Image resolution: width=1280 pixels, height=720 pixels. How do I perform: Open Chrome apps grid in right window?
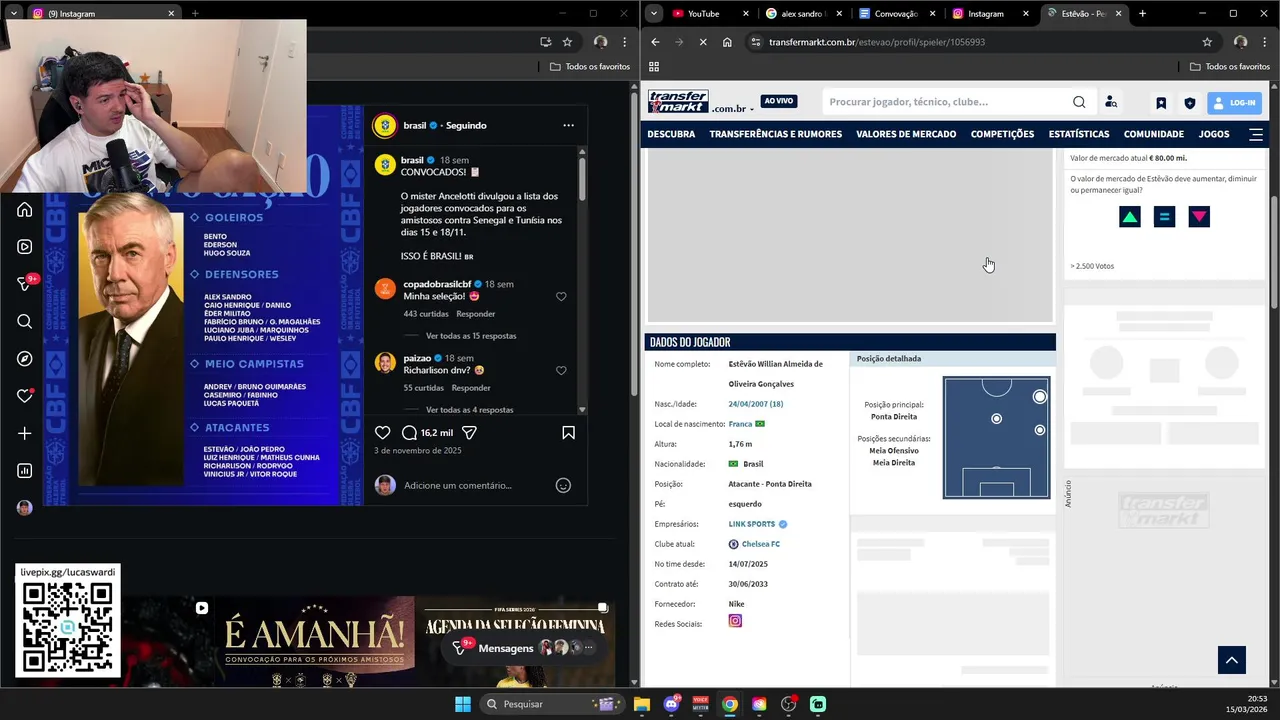[x=654, y=67]
